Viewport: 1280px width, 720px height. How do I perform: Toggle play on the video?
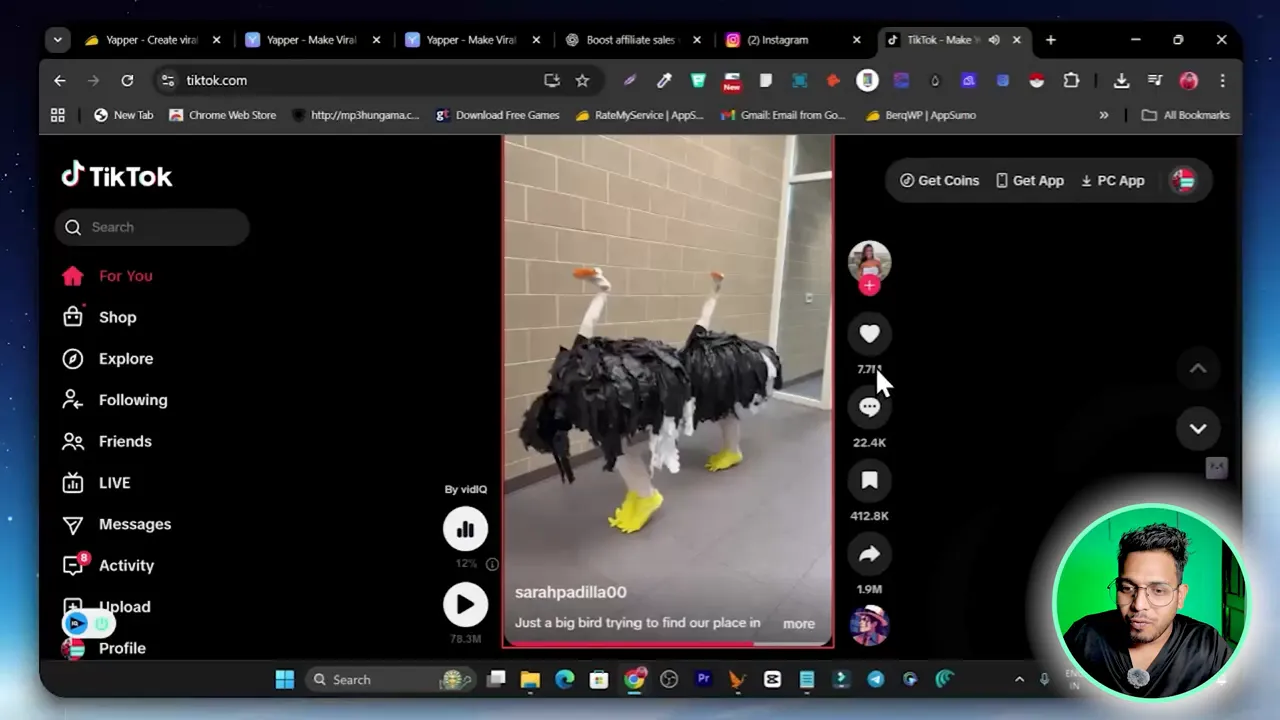[x=464, y=603]
